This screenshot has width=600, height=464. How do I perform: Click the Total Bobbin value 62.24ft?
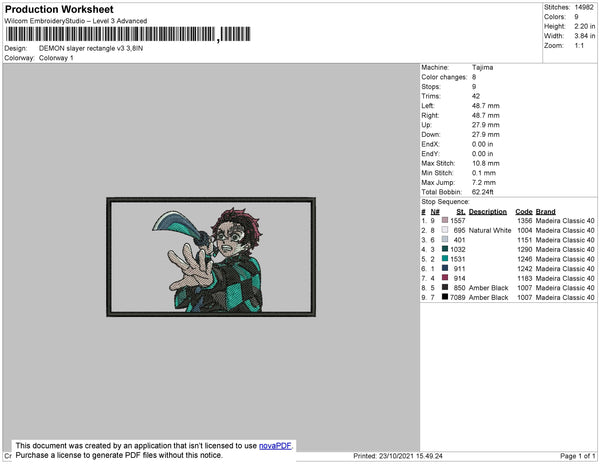483,192
